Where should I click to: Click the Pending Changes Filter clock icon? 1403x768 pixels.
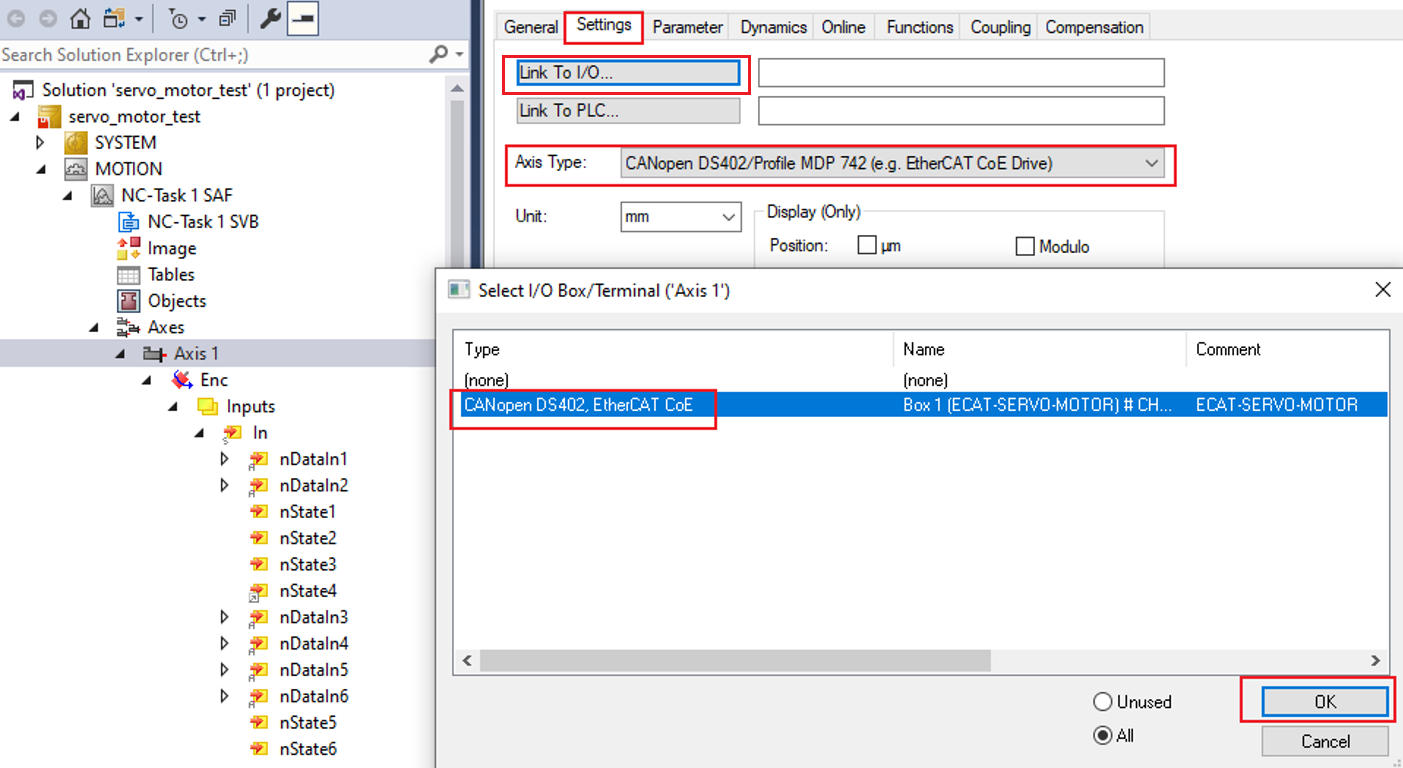179,19
